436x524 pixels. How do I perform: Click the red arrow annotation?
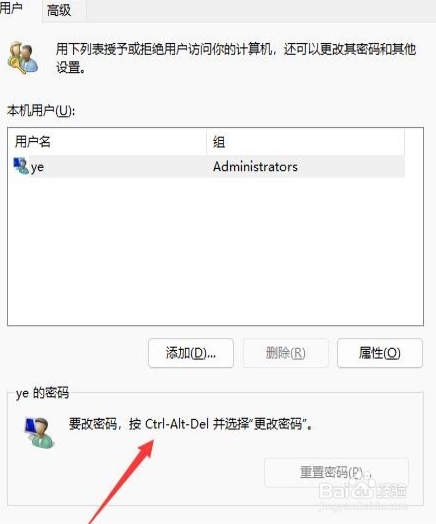coord(122,481)
